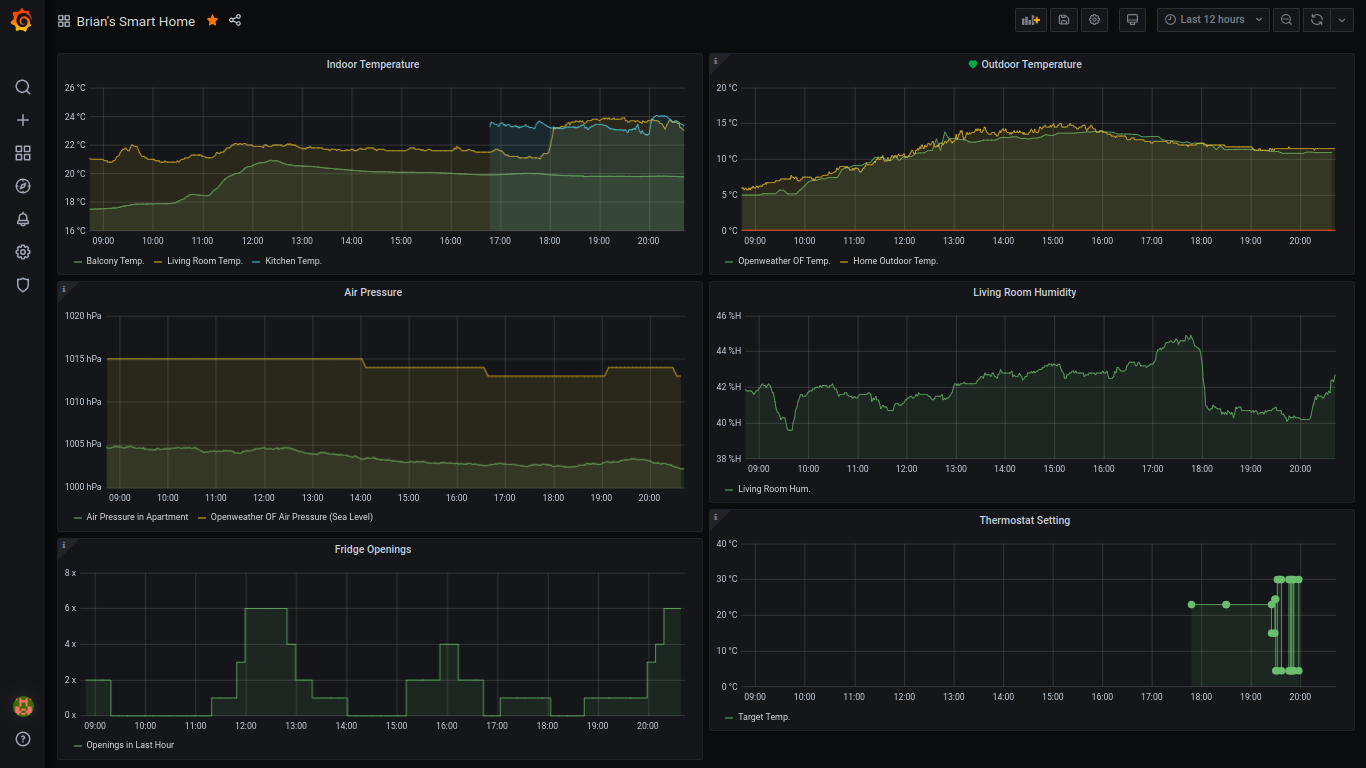Open the Alerting bell icon
The height and width of the screenshot is (768, 1366).
coord(23,219)
